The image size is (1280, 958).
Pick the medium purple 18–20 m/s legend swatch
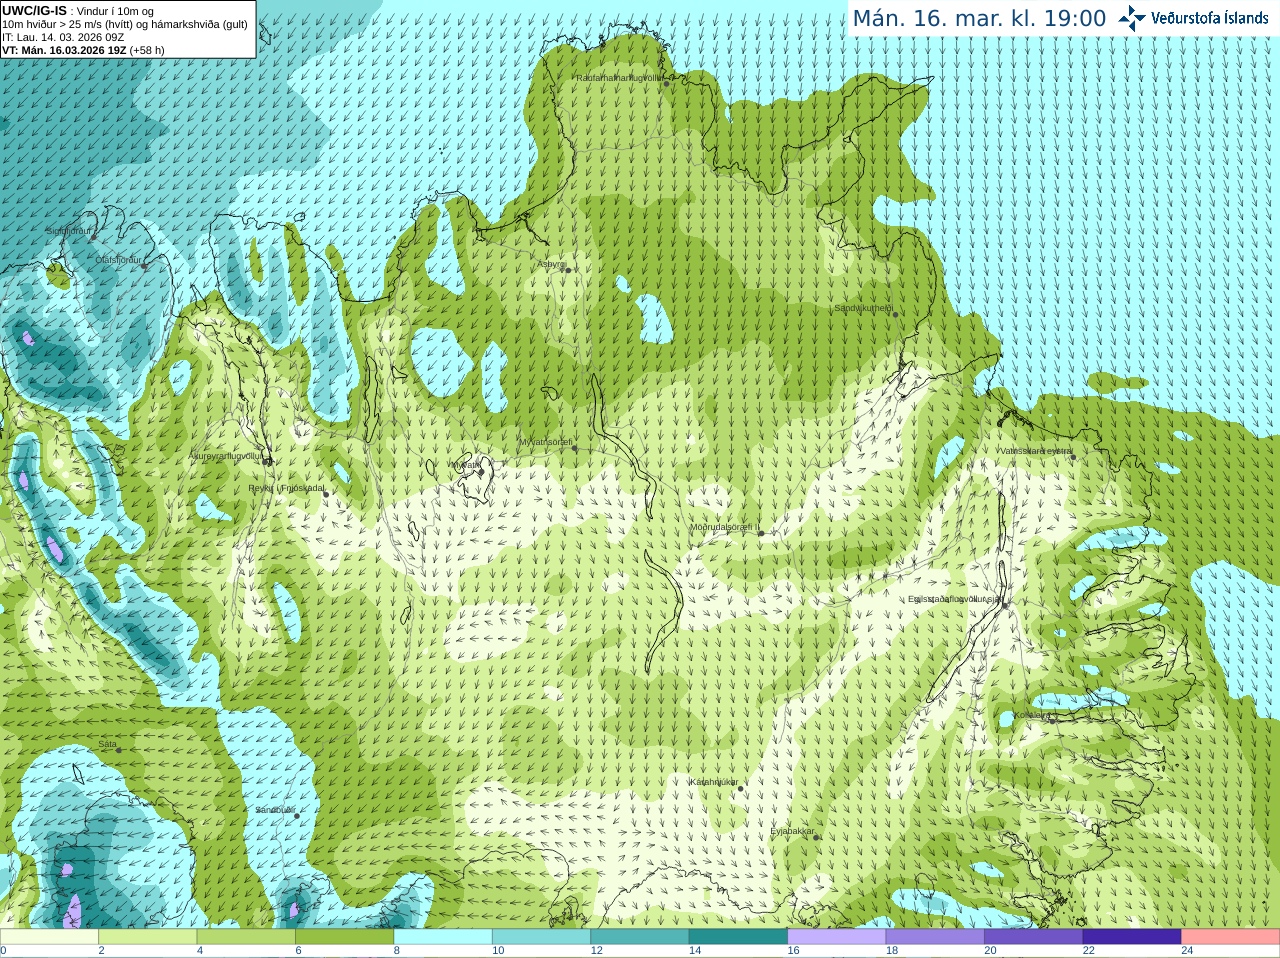pyautogui.click(x=936, y=937)
